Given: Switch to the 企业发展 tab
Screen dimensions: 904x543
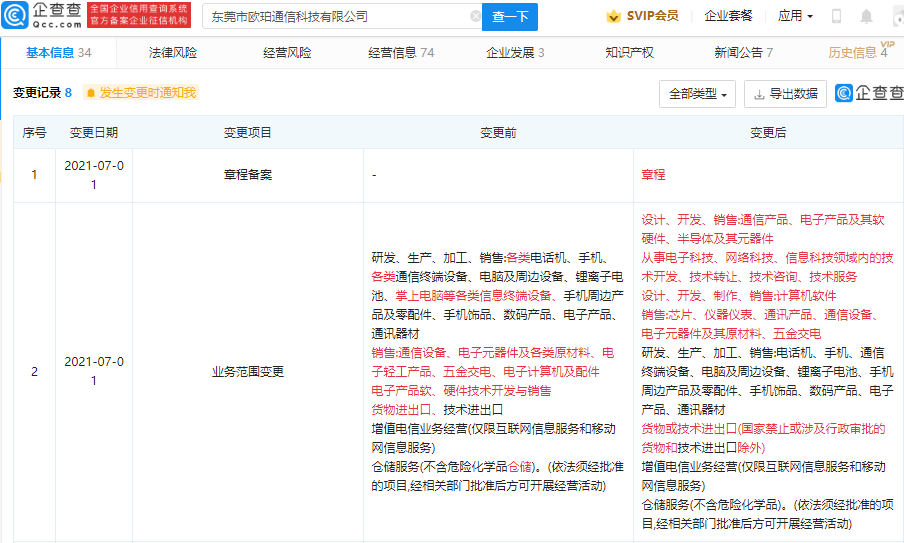Looking at the screenshot, I should point(515,52).
